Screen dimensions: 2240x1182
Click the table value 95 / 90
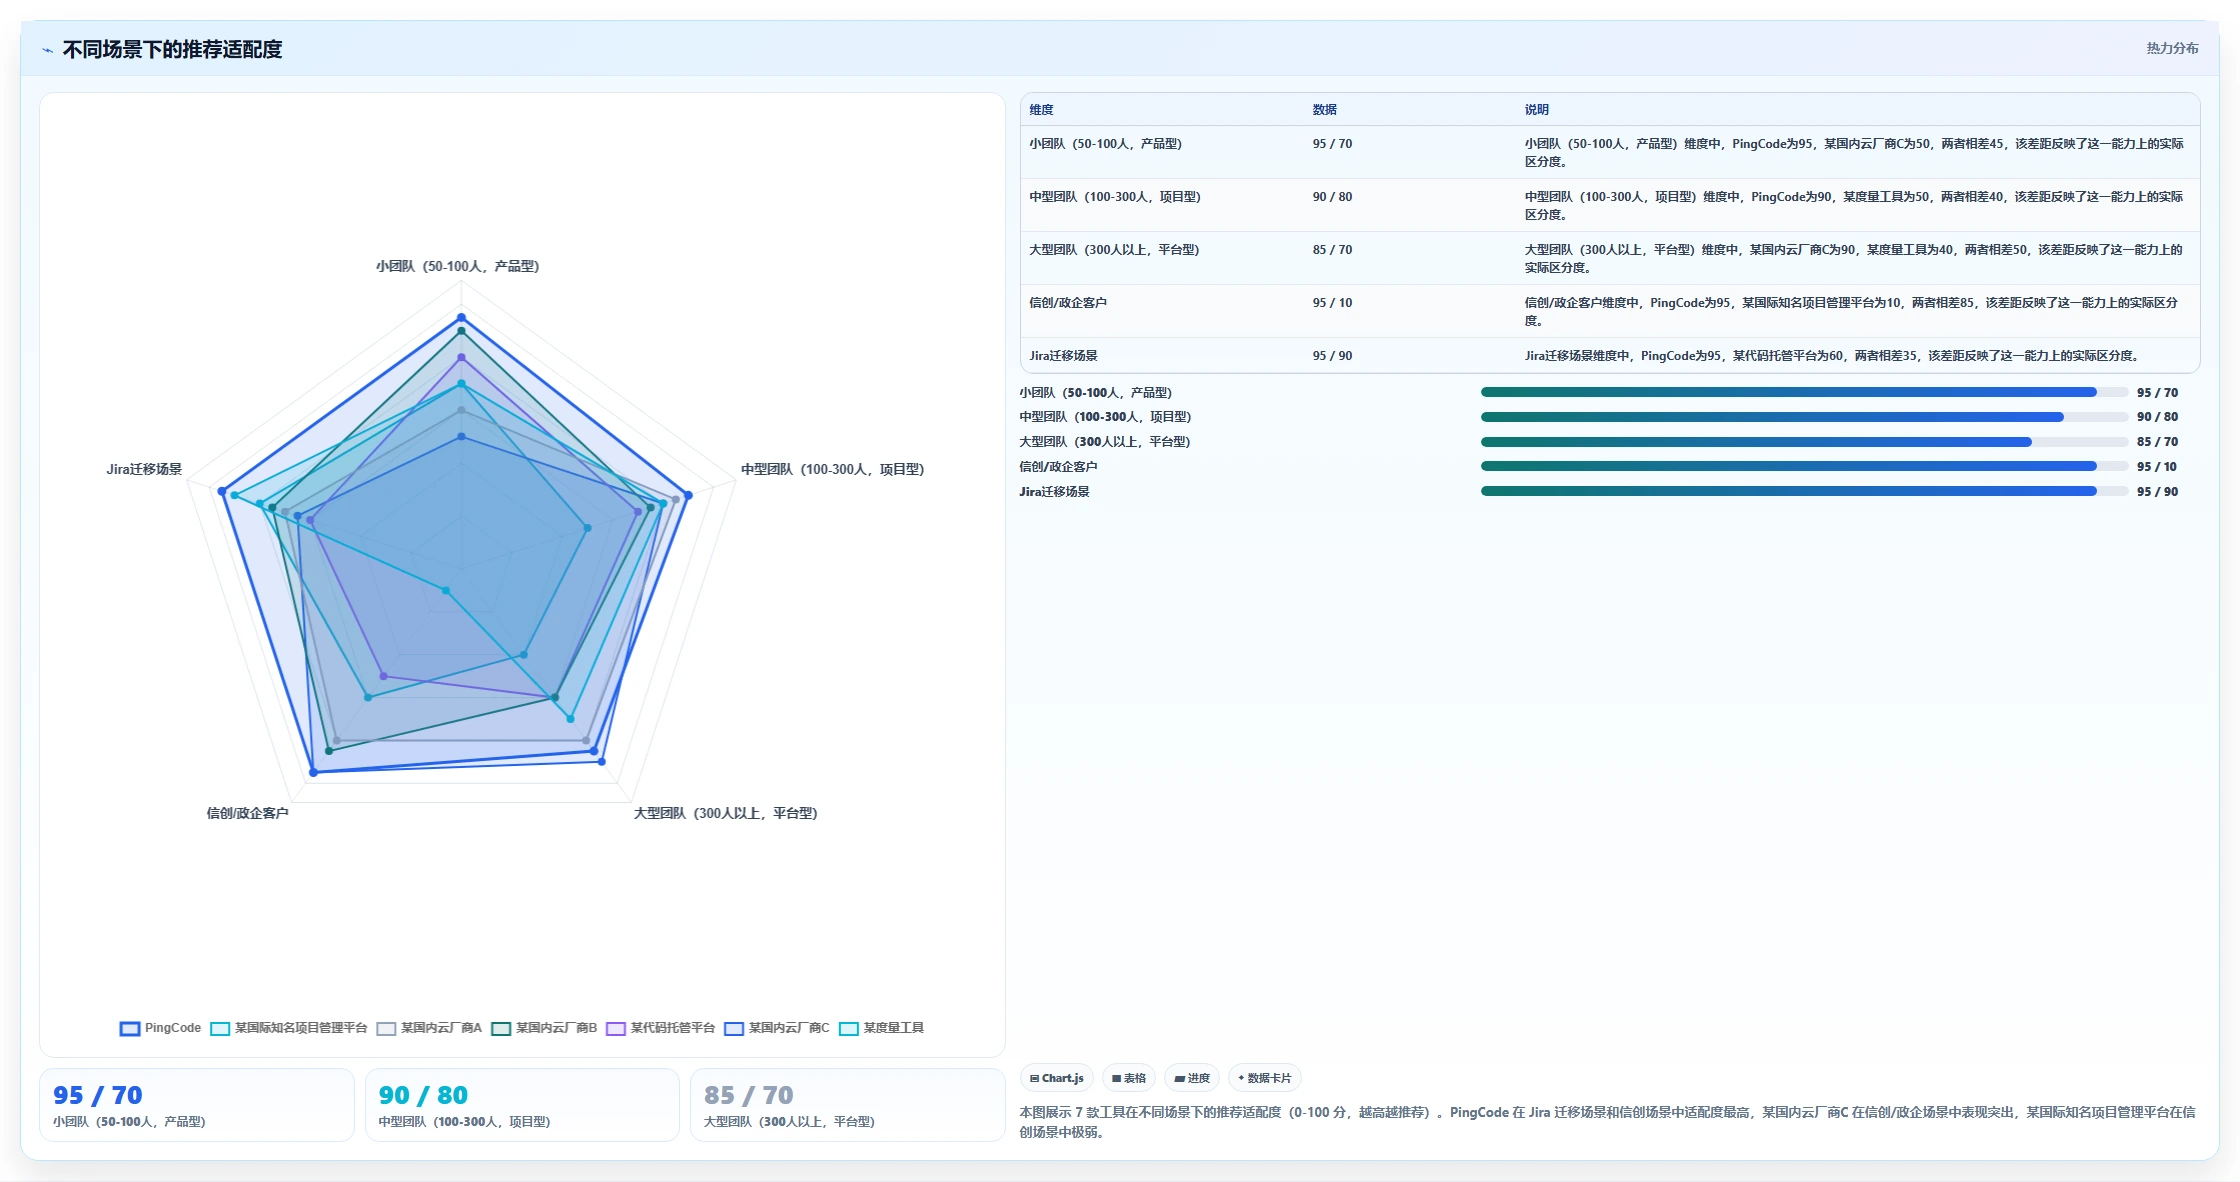pyautogui.click(x=1332, y=356)
